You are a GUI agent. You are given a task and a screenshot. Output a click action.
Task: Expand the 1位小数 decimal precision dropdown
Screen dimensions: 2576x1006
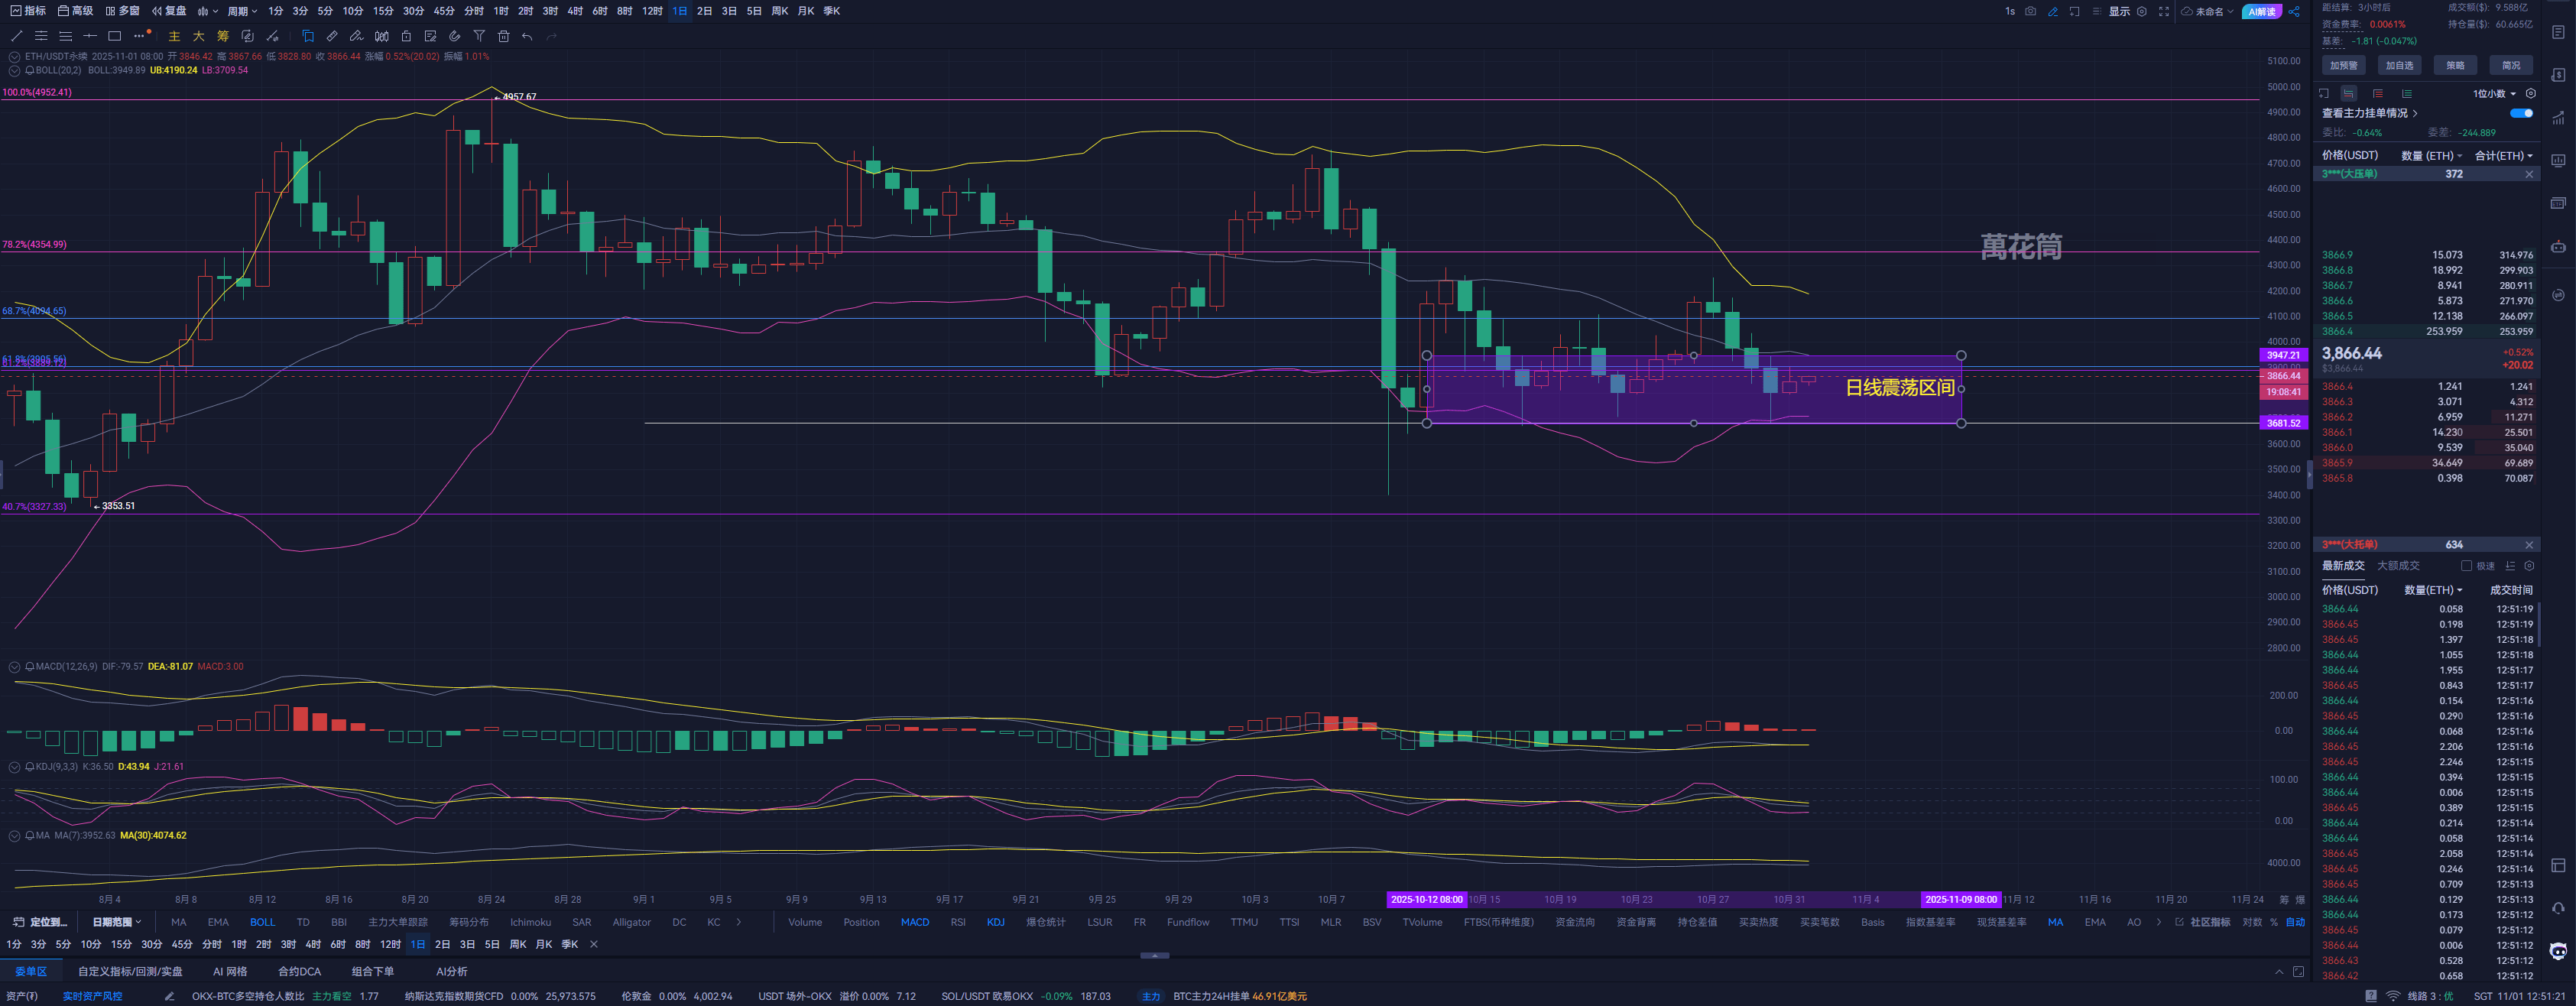pos(2494,93)
